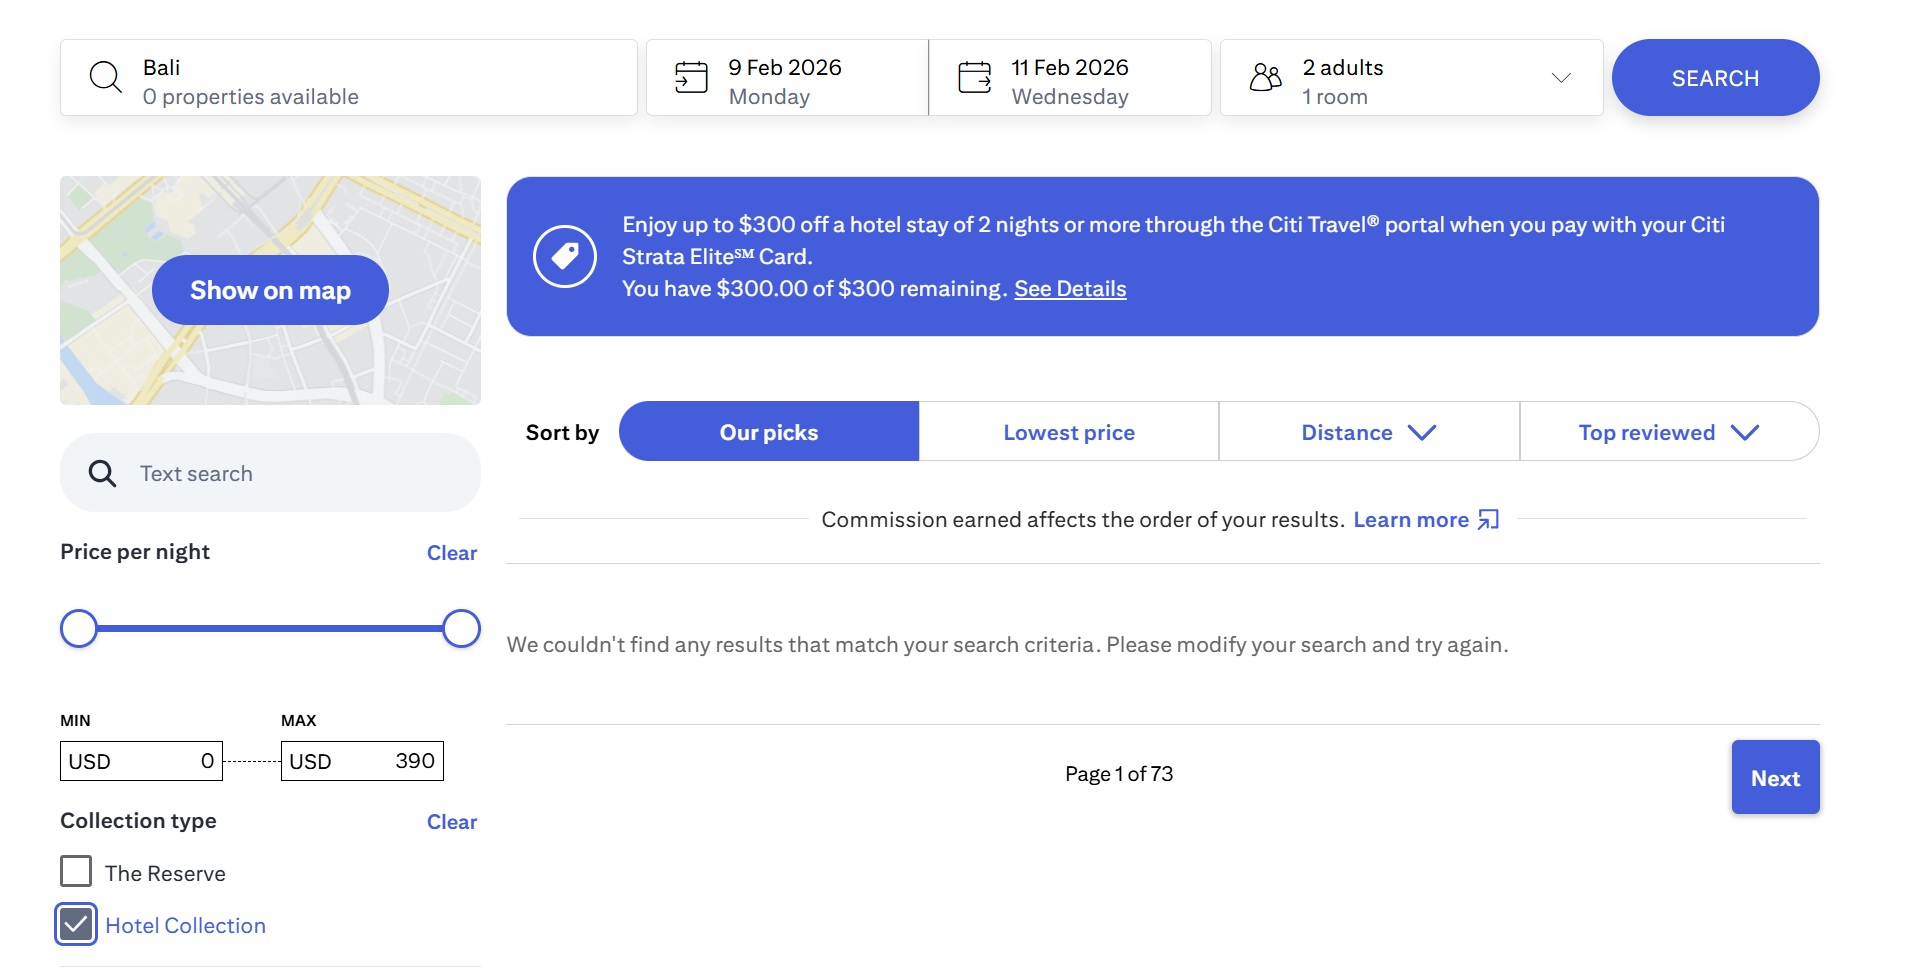
Task: Open the Distance sort dropdown
Action: click(x=1368, y=432)
